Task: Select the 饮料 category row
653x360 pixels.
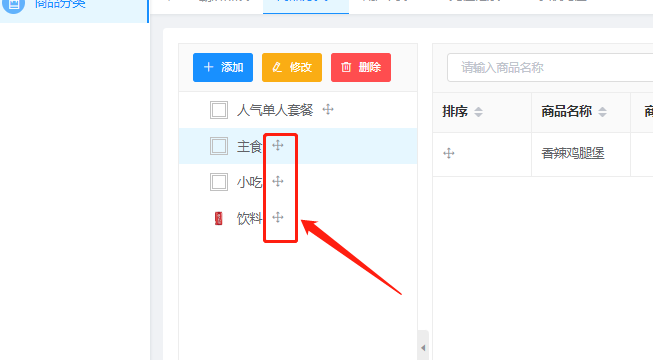Action: pyautogui.click(x=298, y=218)
